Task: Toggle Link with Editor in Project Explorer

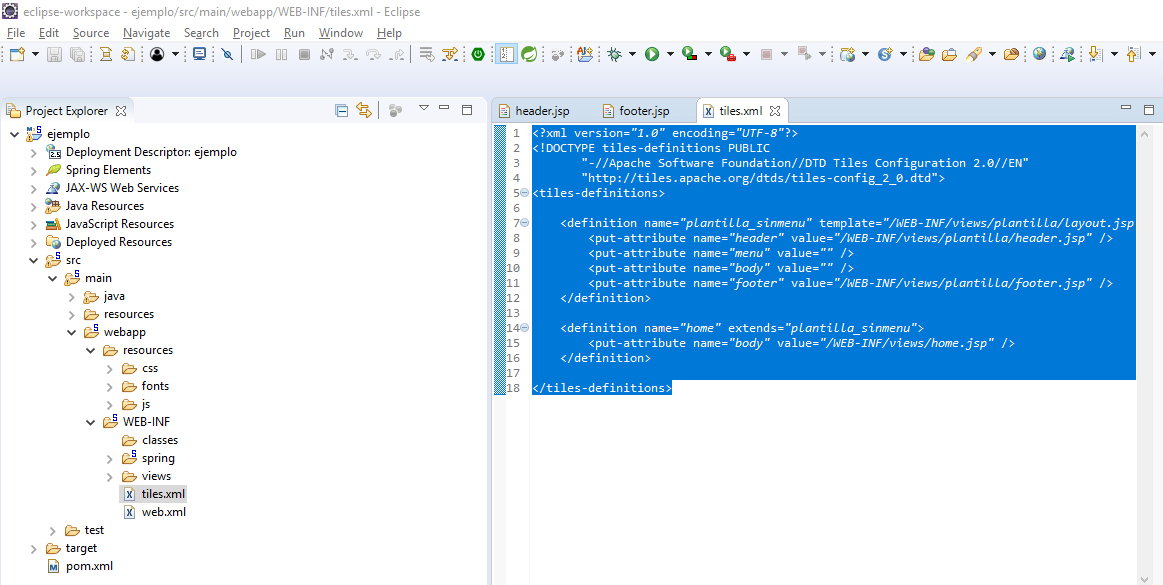Action: tap(363, 110)
